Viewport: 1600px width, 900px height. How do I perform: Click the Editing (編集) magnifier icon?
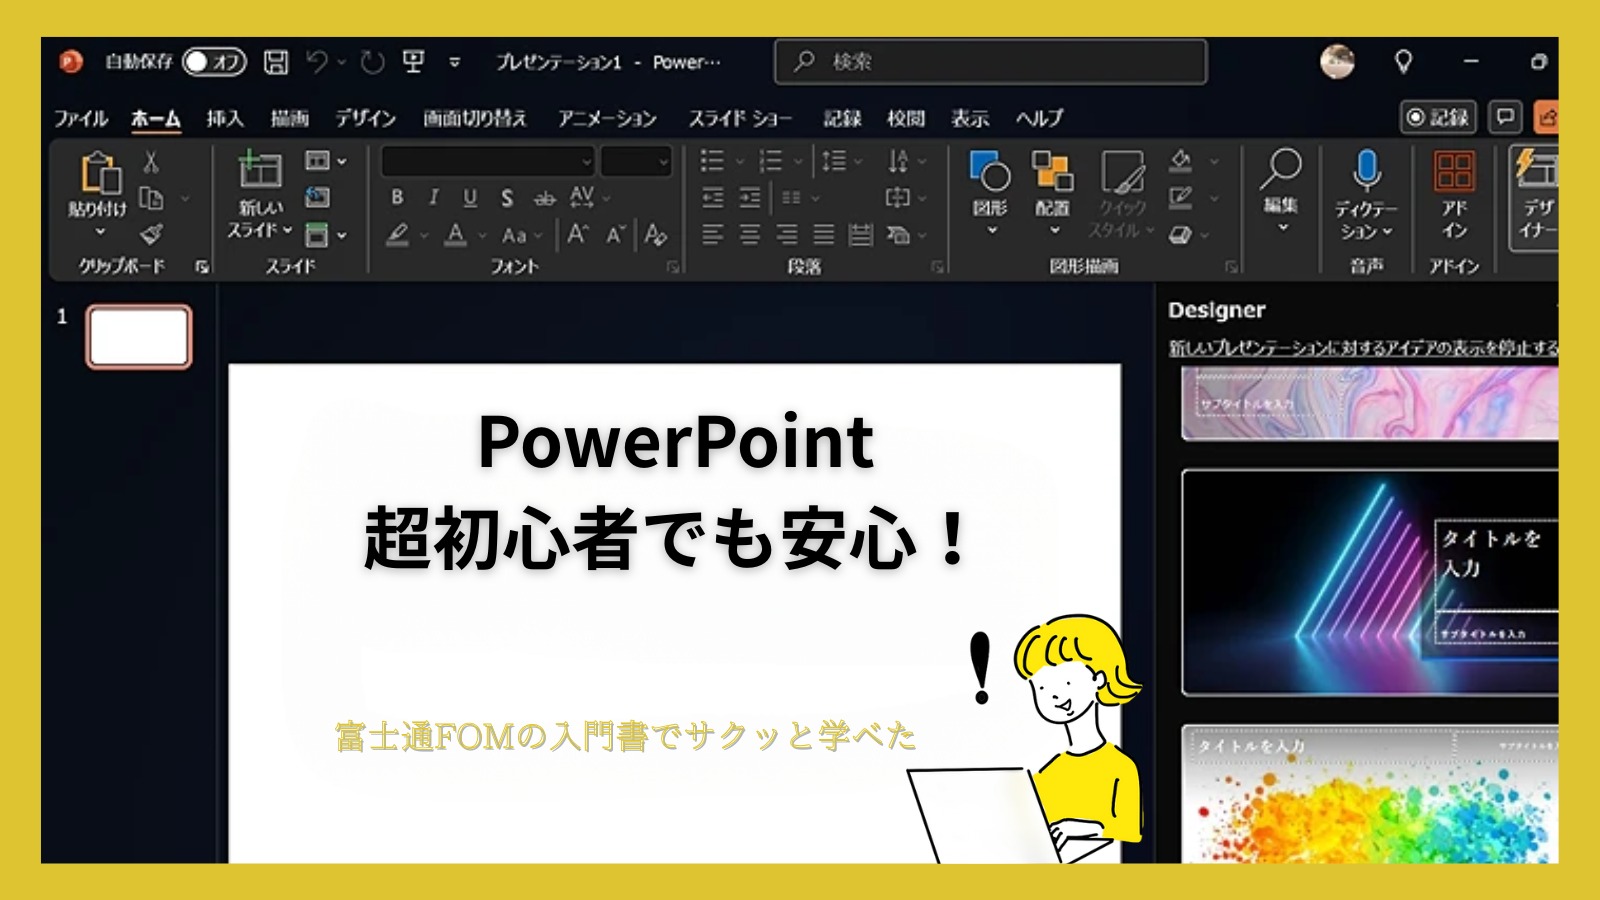pyautogui.click(x=1281, y=169)
